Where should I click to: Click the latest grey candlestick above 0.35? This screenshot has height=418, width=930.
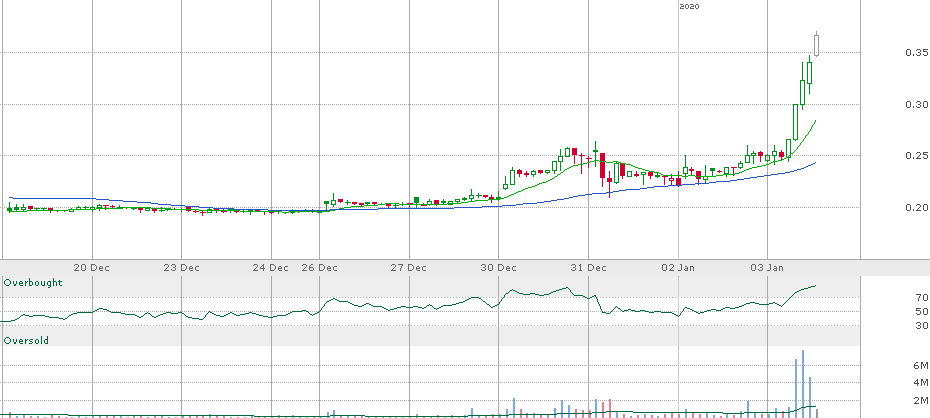817,45
